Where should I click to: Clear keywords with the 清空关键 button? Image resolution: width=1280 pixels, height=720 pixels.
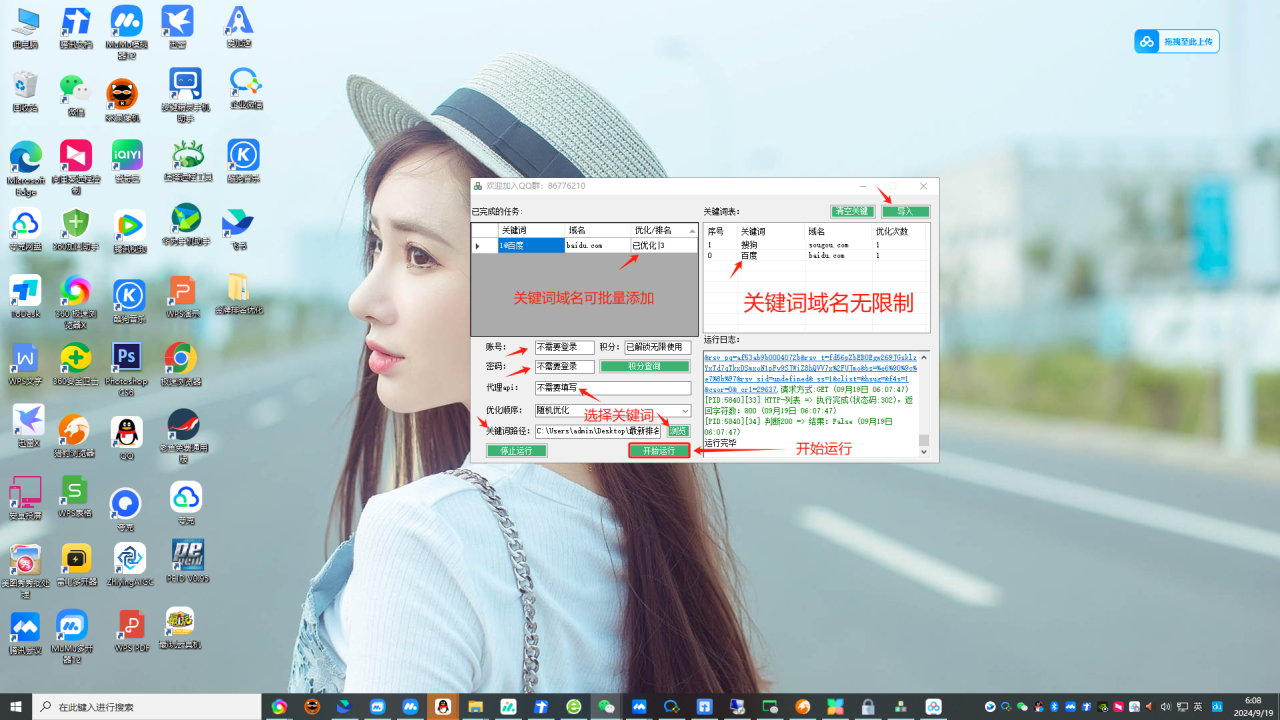pyautogui.click(x=852, y=212)
